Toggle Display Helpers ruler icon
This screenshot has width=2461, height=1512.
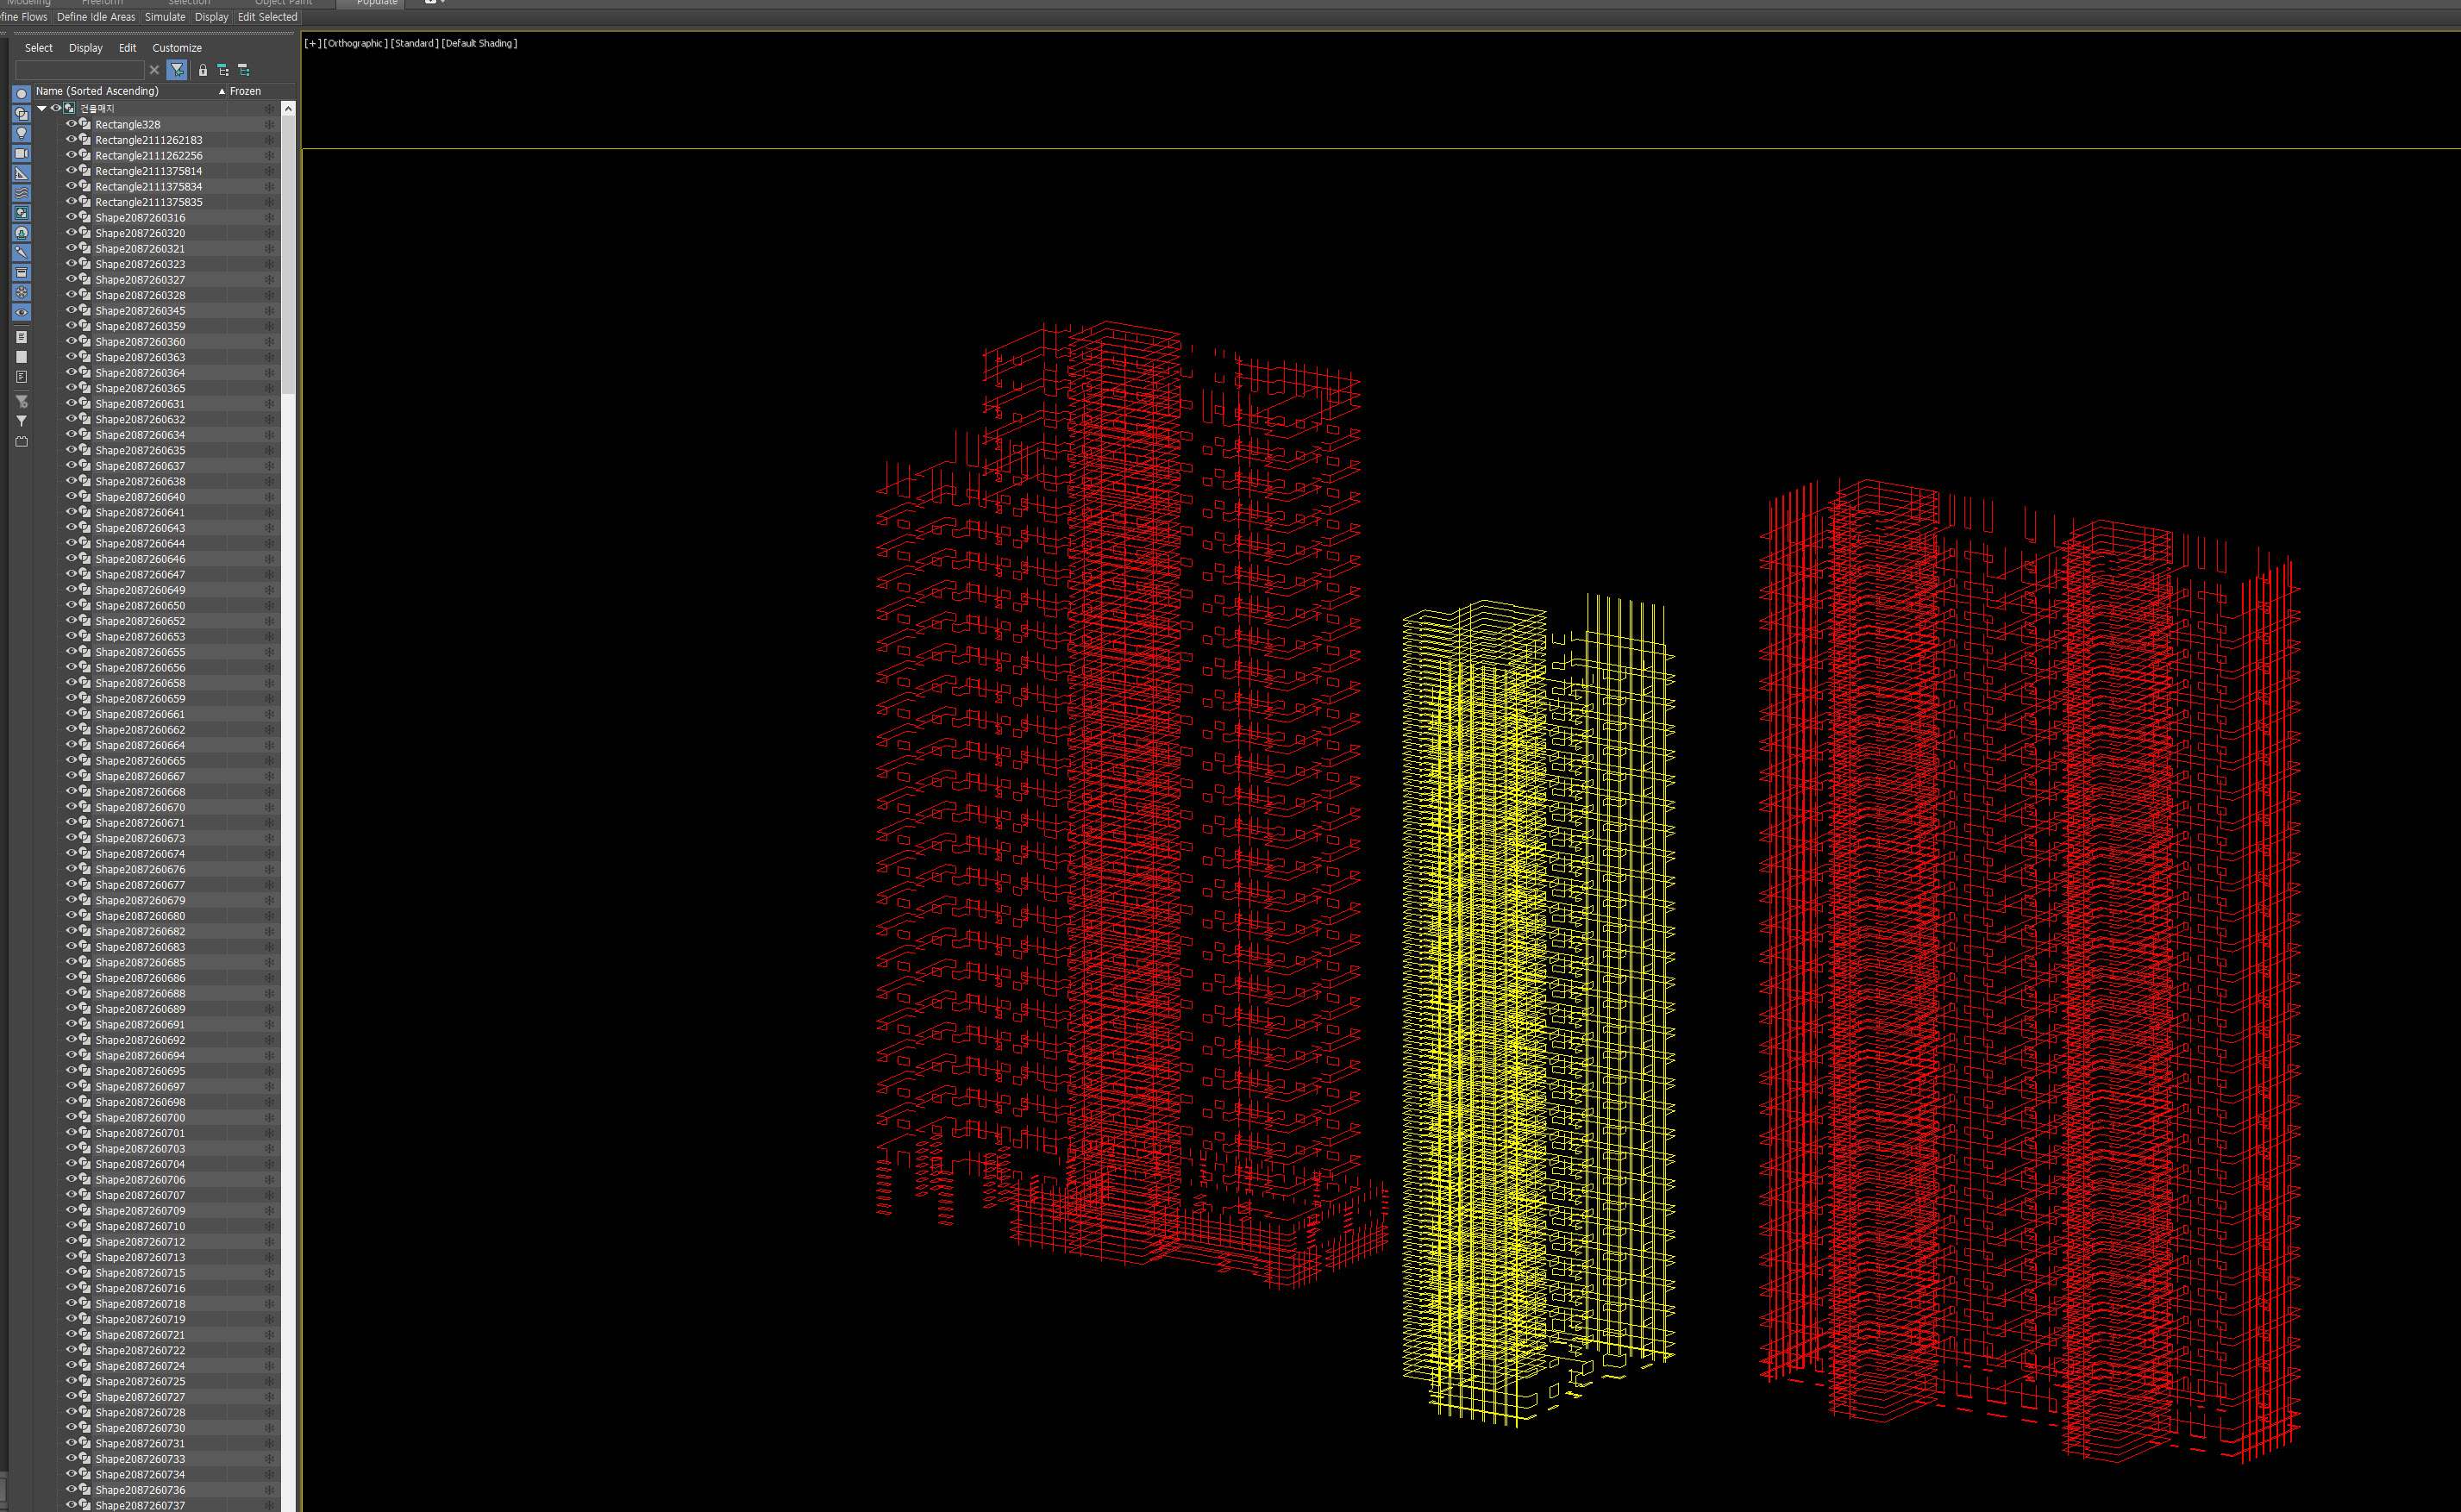tap(21, 174)
